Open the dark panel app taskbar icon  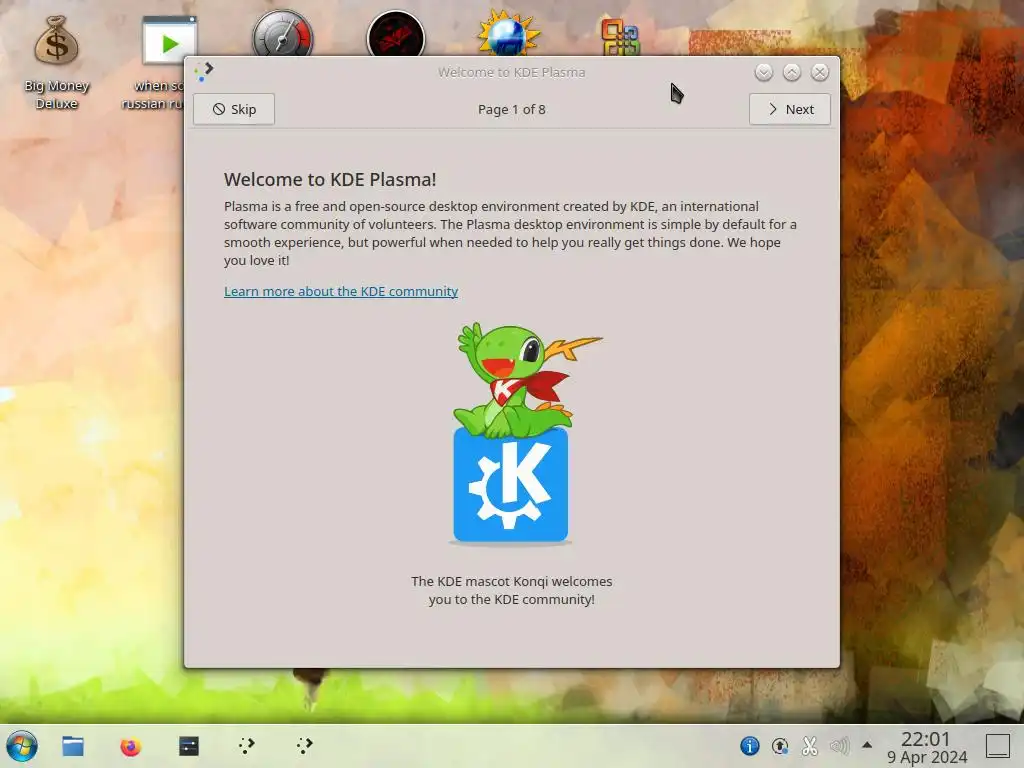click(x=189, y=746)
